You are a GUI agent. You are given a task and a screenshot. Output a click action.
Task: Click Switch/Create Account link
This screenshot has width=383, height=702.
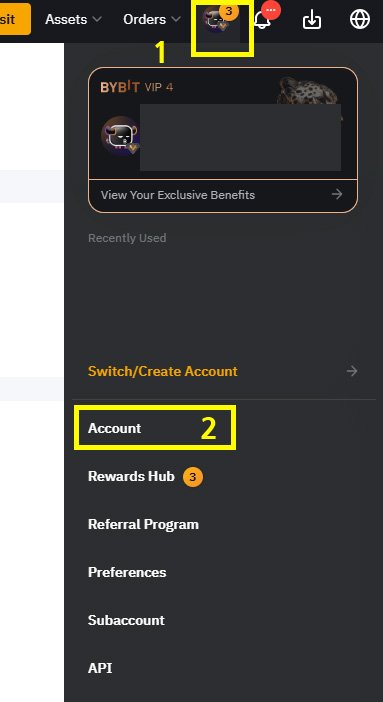(x=163, y=371)
